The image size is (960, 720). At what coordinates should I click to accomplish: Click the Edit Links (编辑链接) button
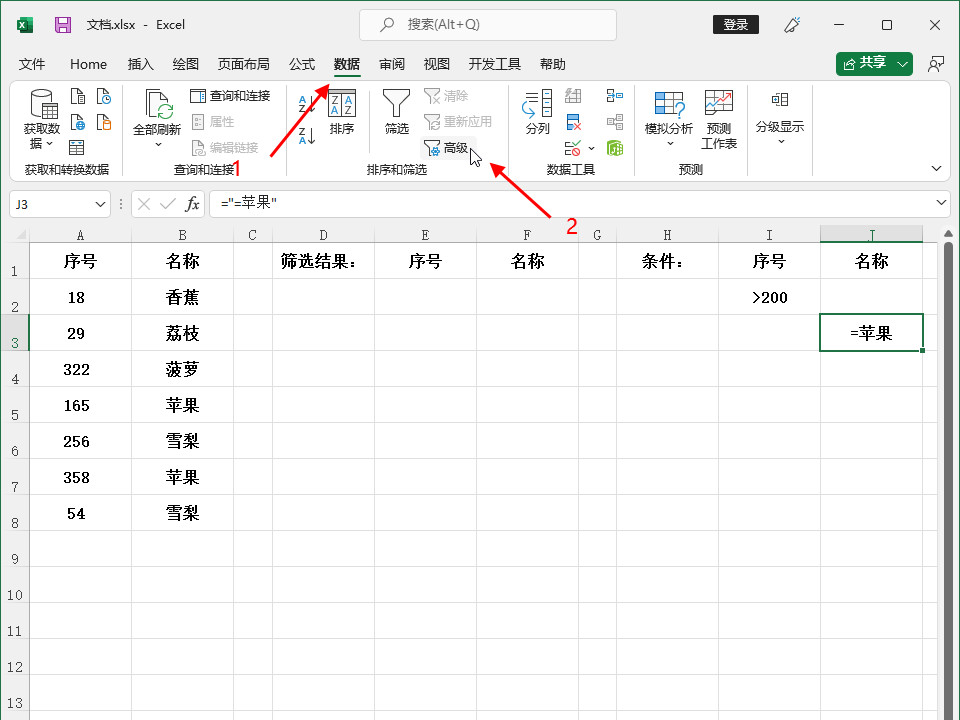pos(225,148)
